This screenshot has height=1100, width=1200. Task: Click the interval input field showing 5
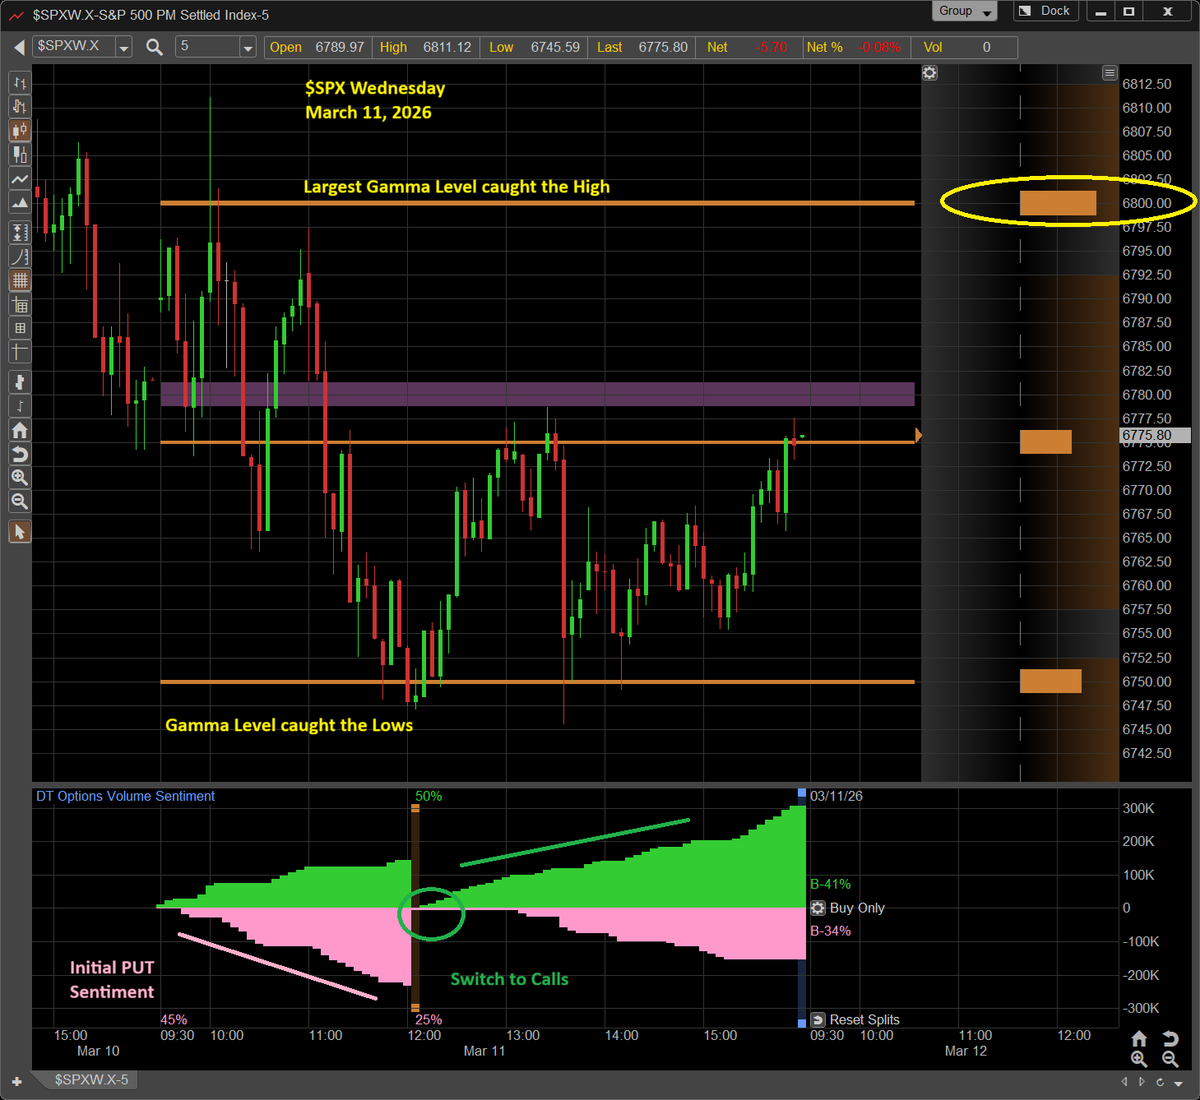point(208,47)
